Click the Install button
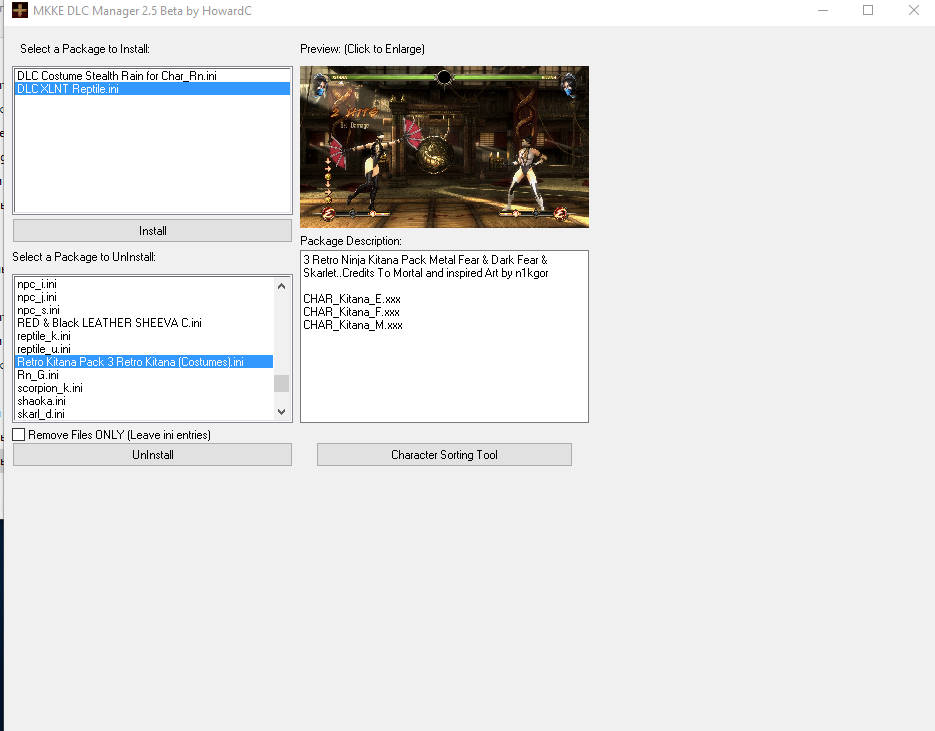 pyautogui.click(x=152, y=230)
